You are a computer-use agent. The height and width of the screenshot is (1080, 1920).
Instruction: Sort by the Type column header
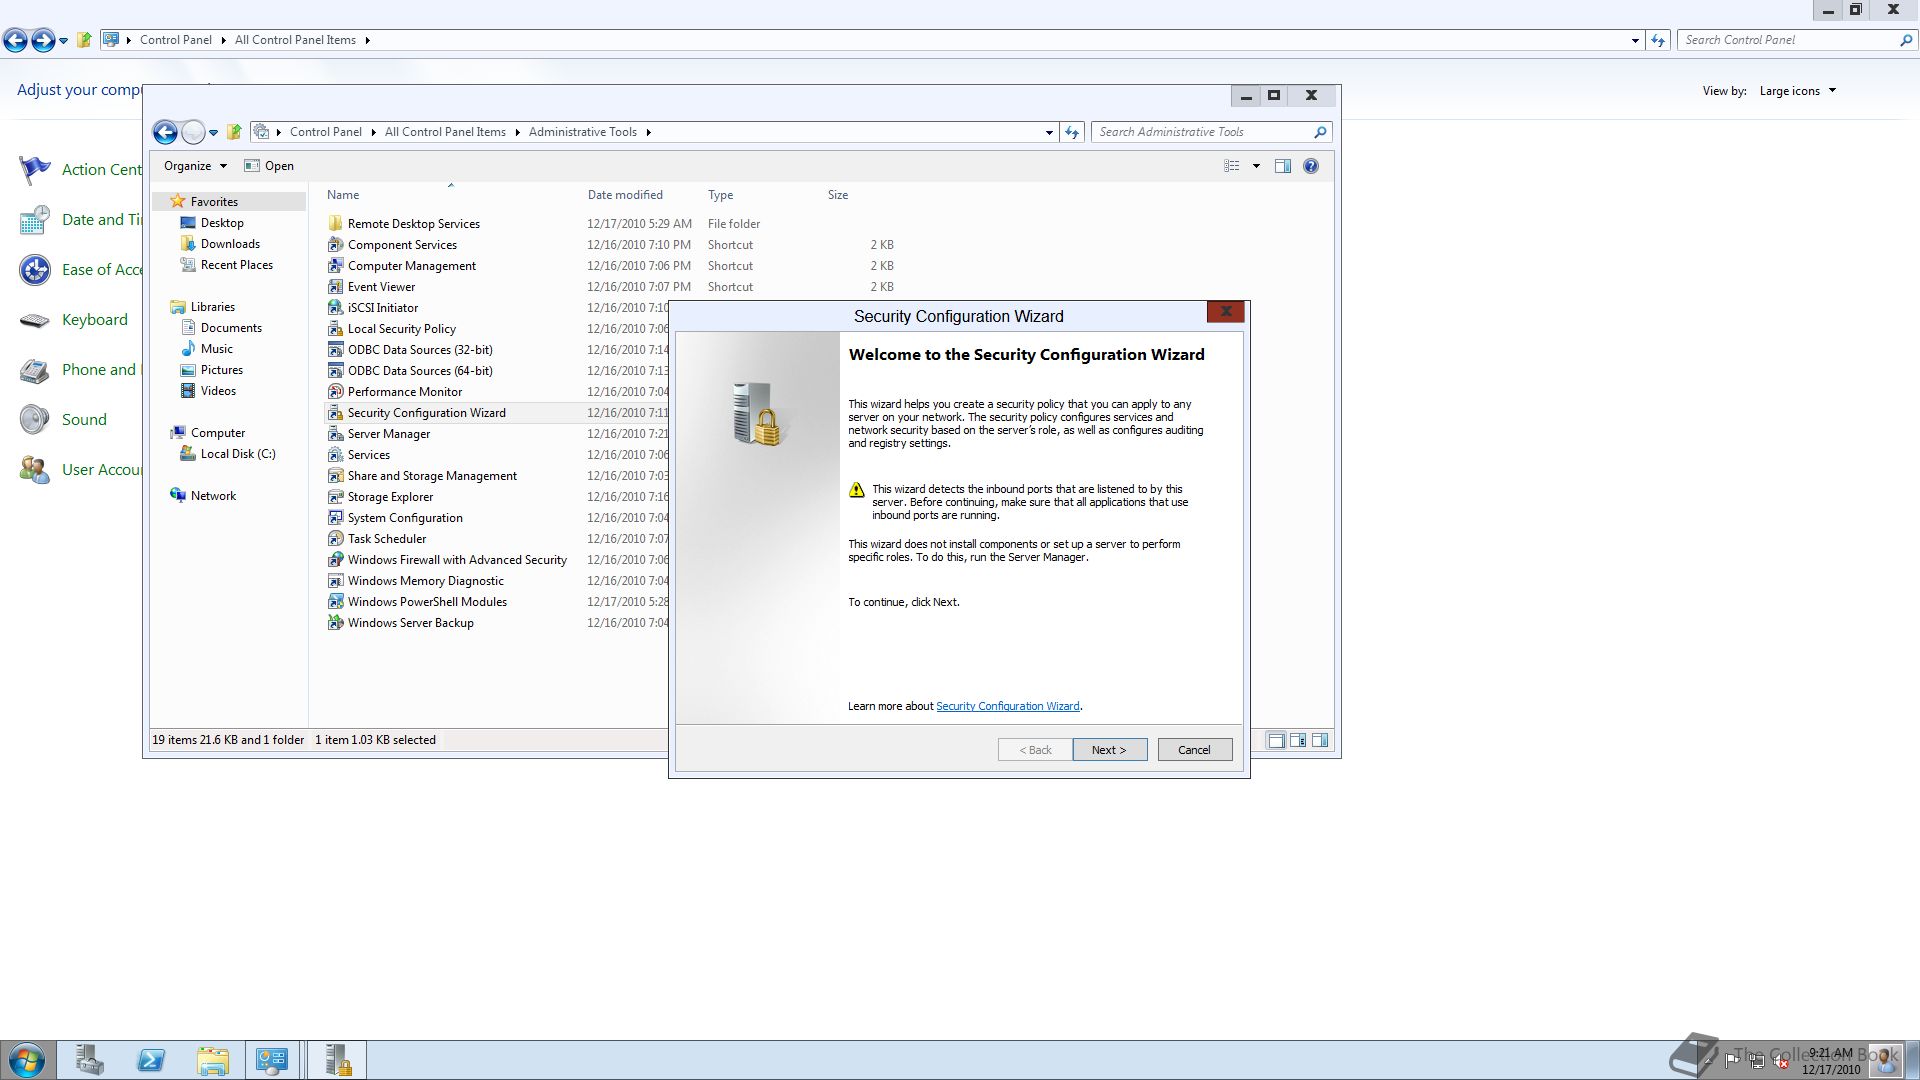pos(720,195)
